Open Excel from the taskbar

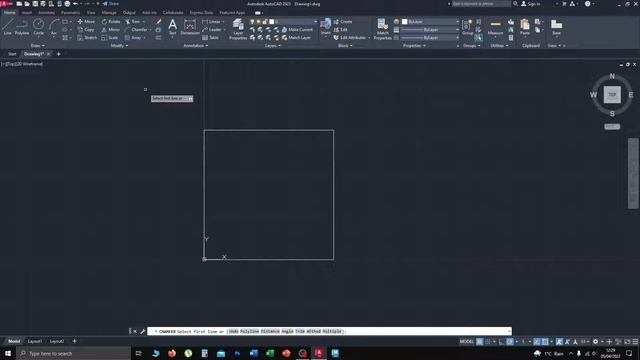click(270, 353)
